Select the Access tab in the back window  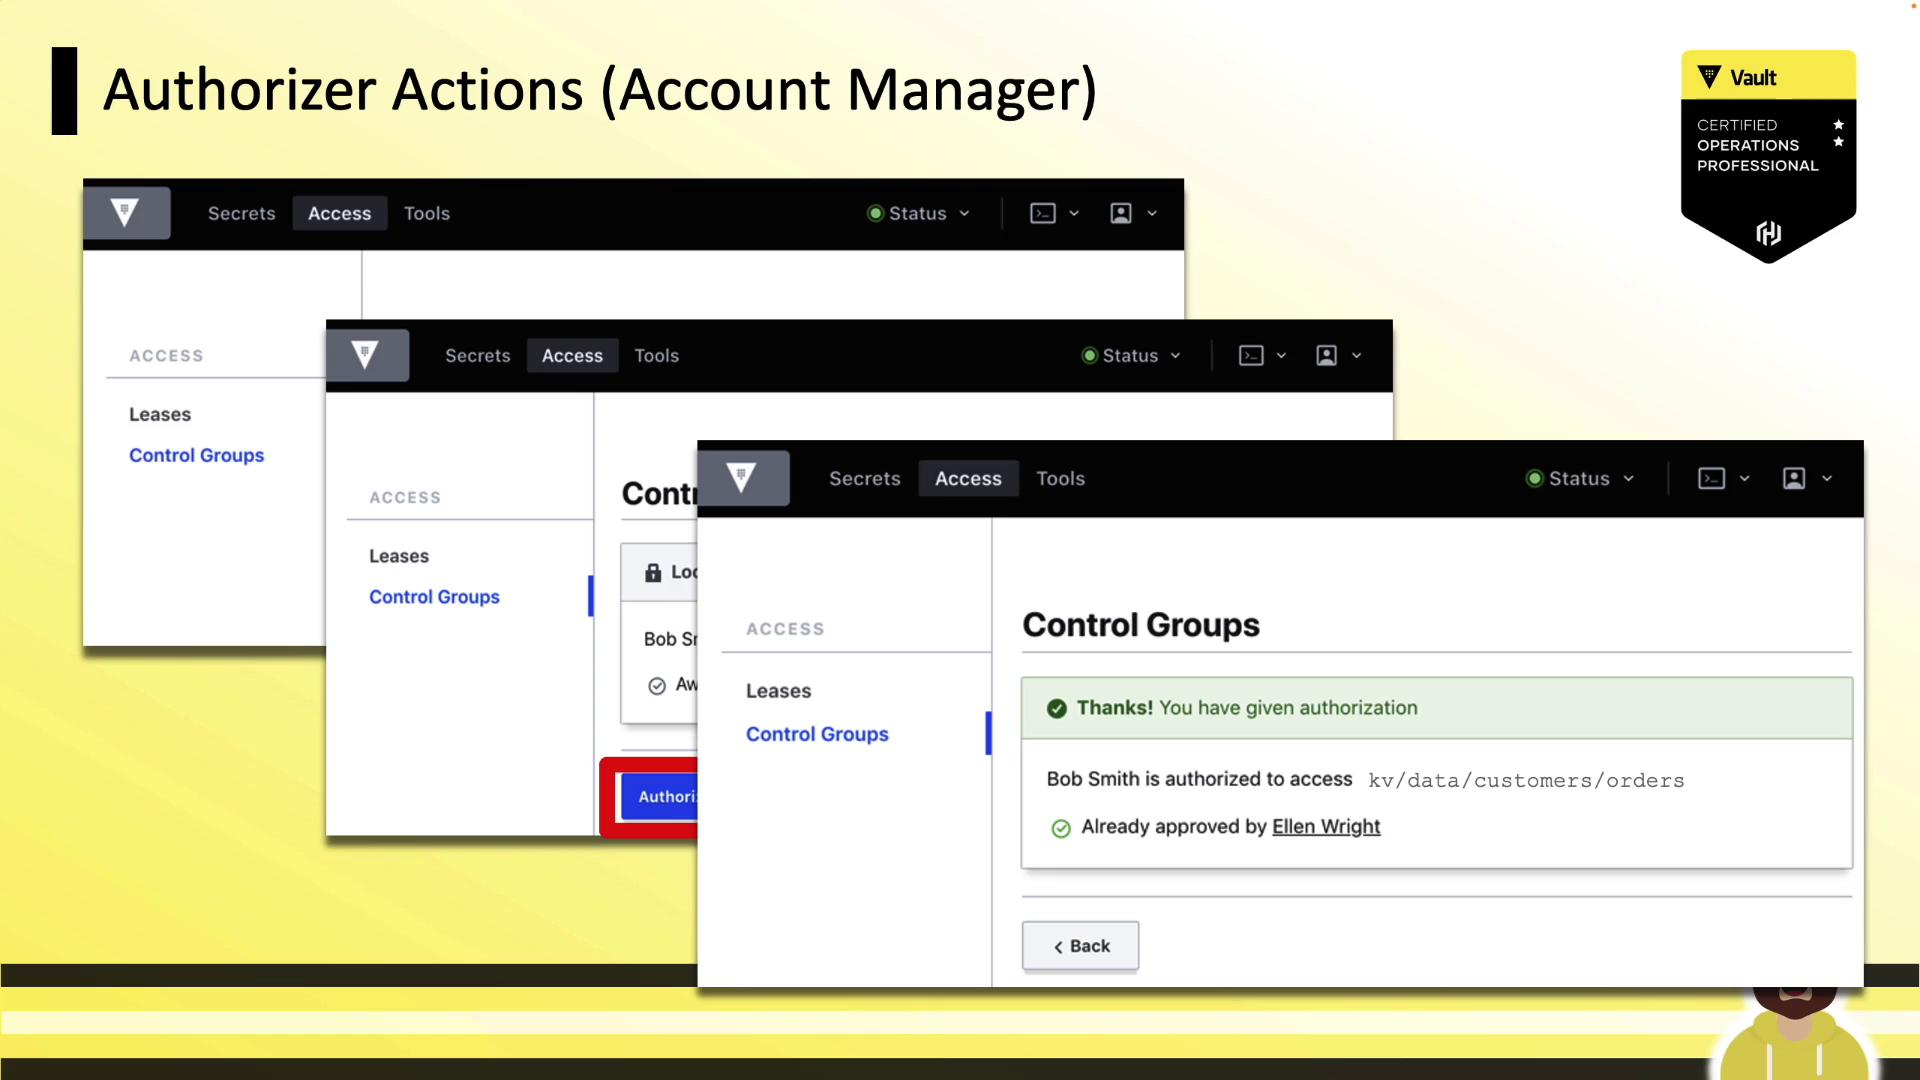(339, 213)
